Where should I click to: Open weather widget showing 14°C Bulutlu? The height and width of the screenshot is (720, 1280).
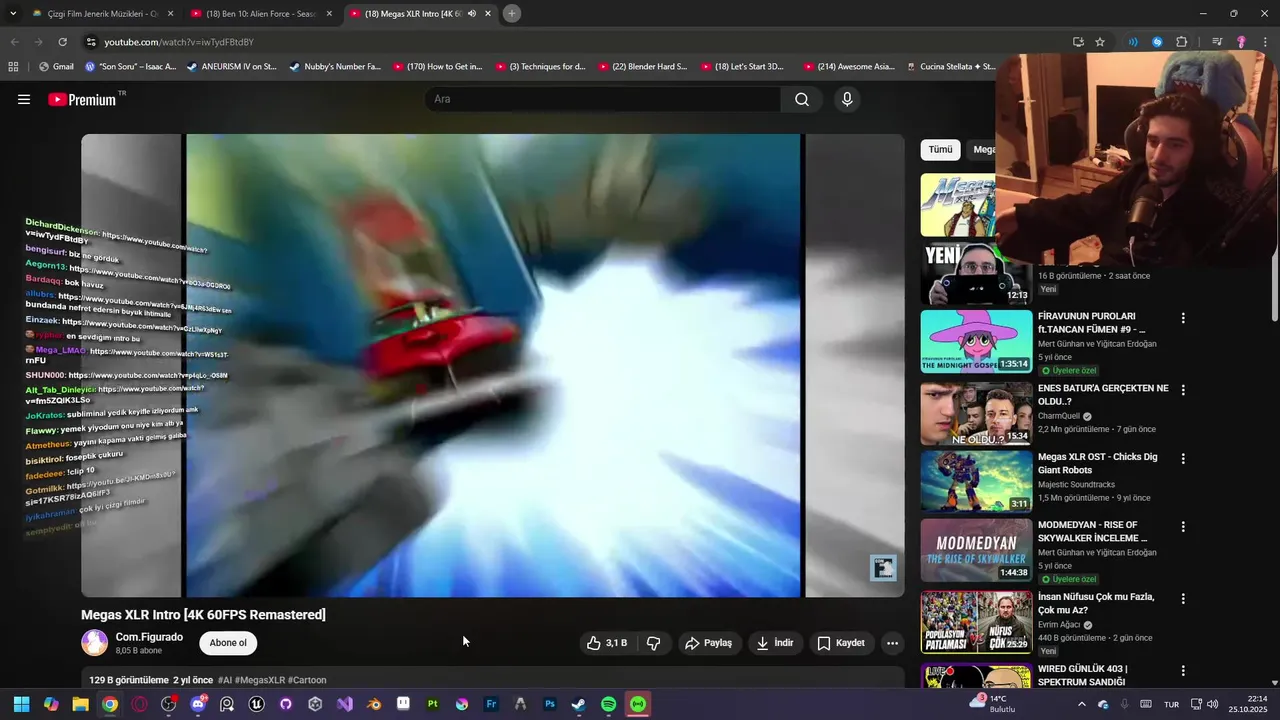coord(991,704)
